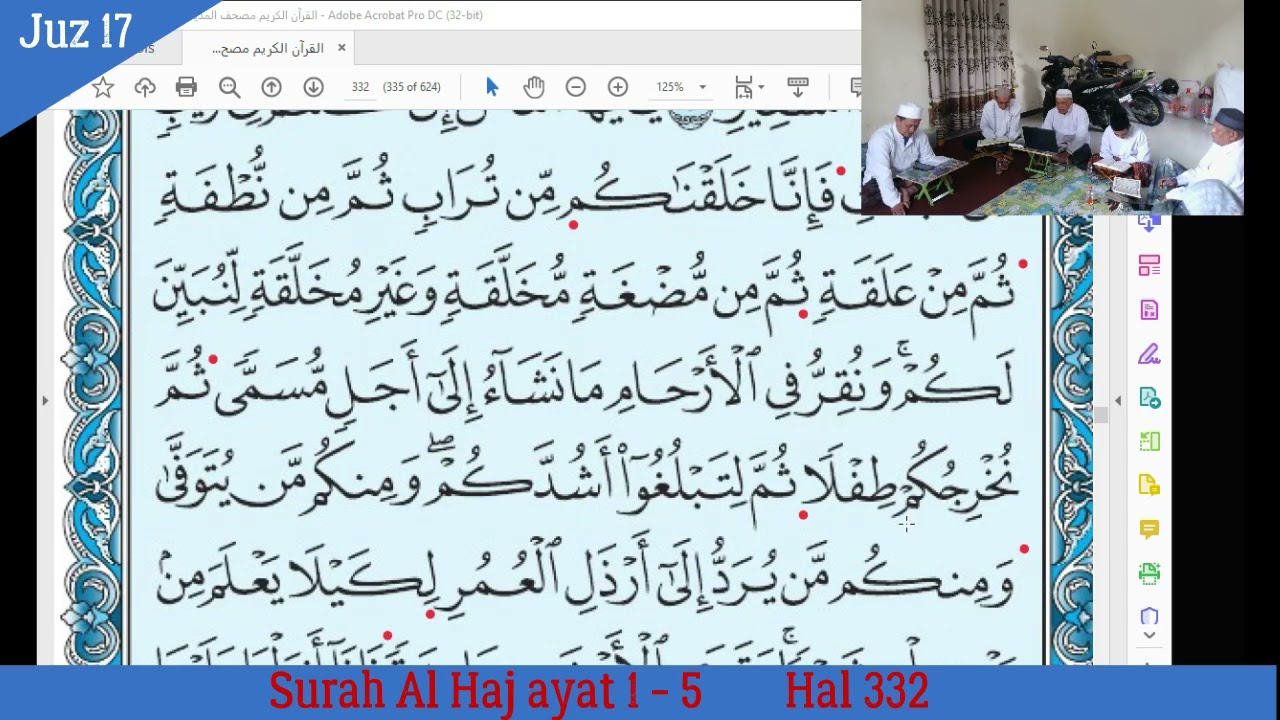Click the page number field showing 332
The width and height of the screenshot is (1280, 720).
coord(360,87)
